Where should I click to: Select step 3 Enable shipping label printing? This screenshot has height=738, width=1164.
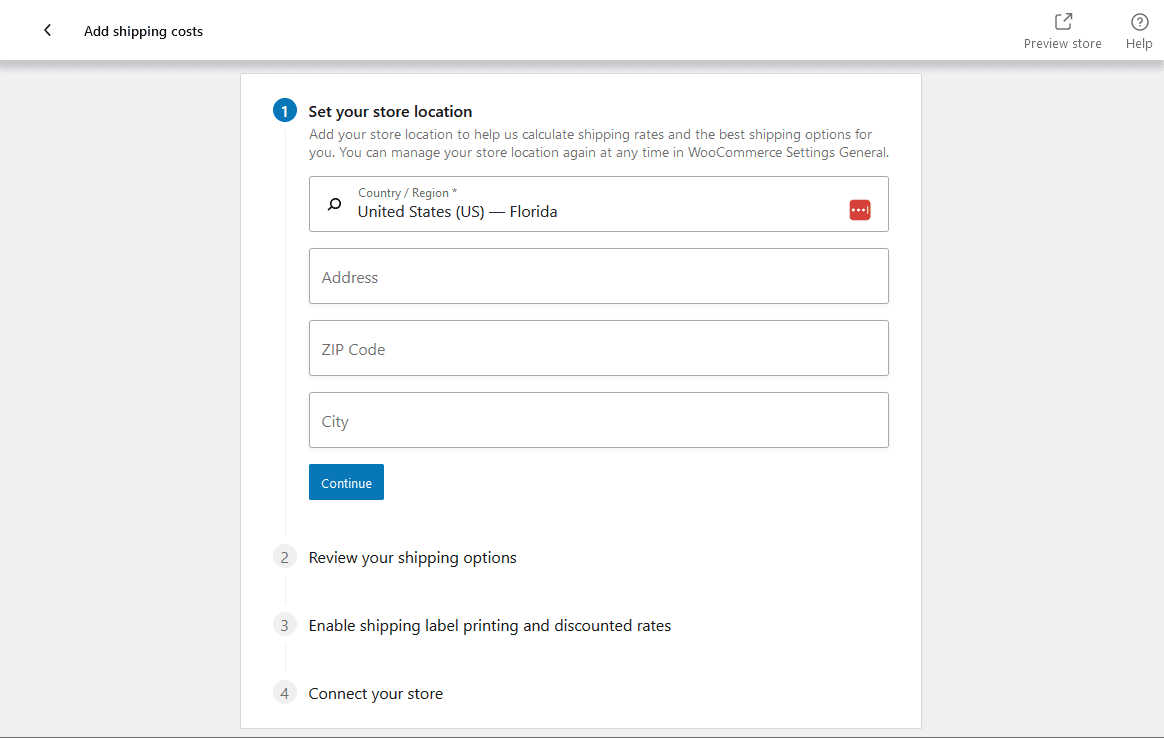489,626
